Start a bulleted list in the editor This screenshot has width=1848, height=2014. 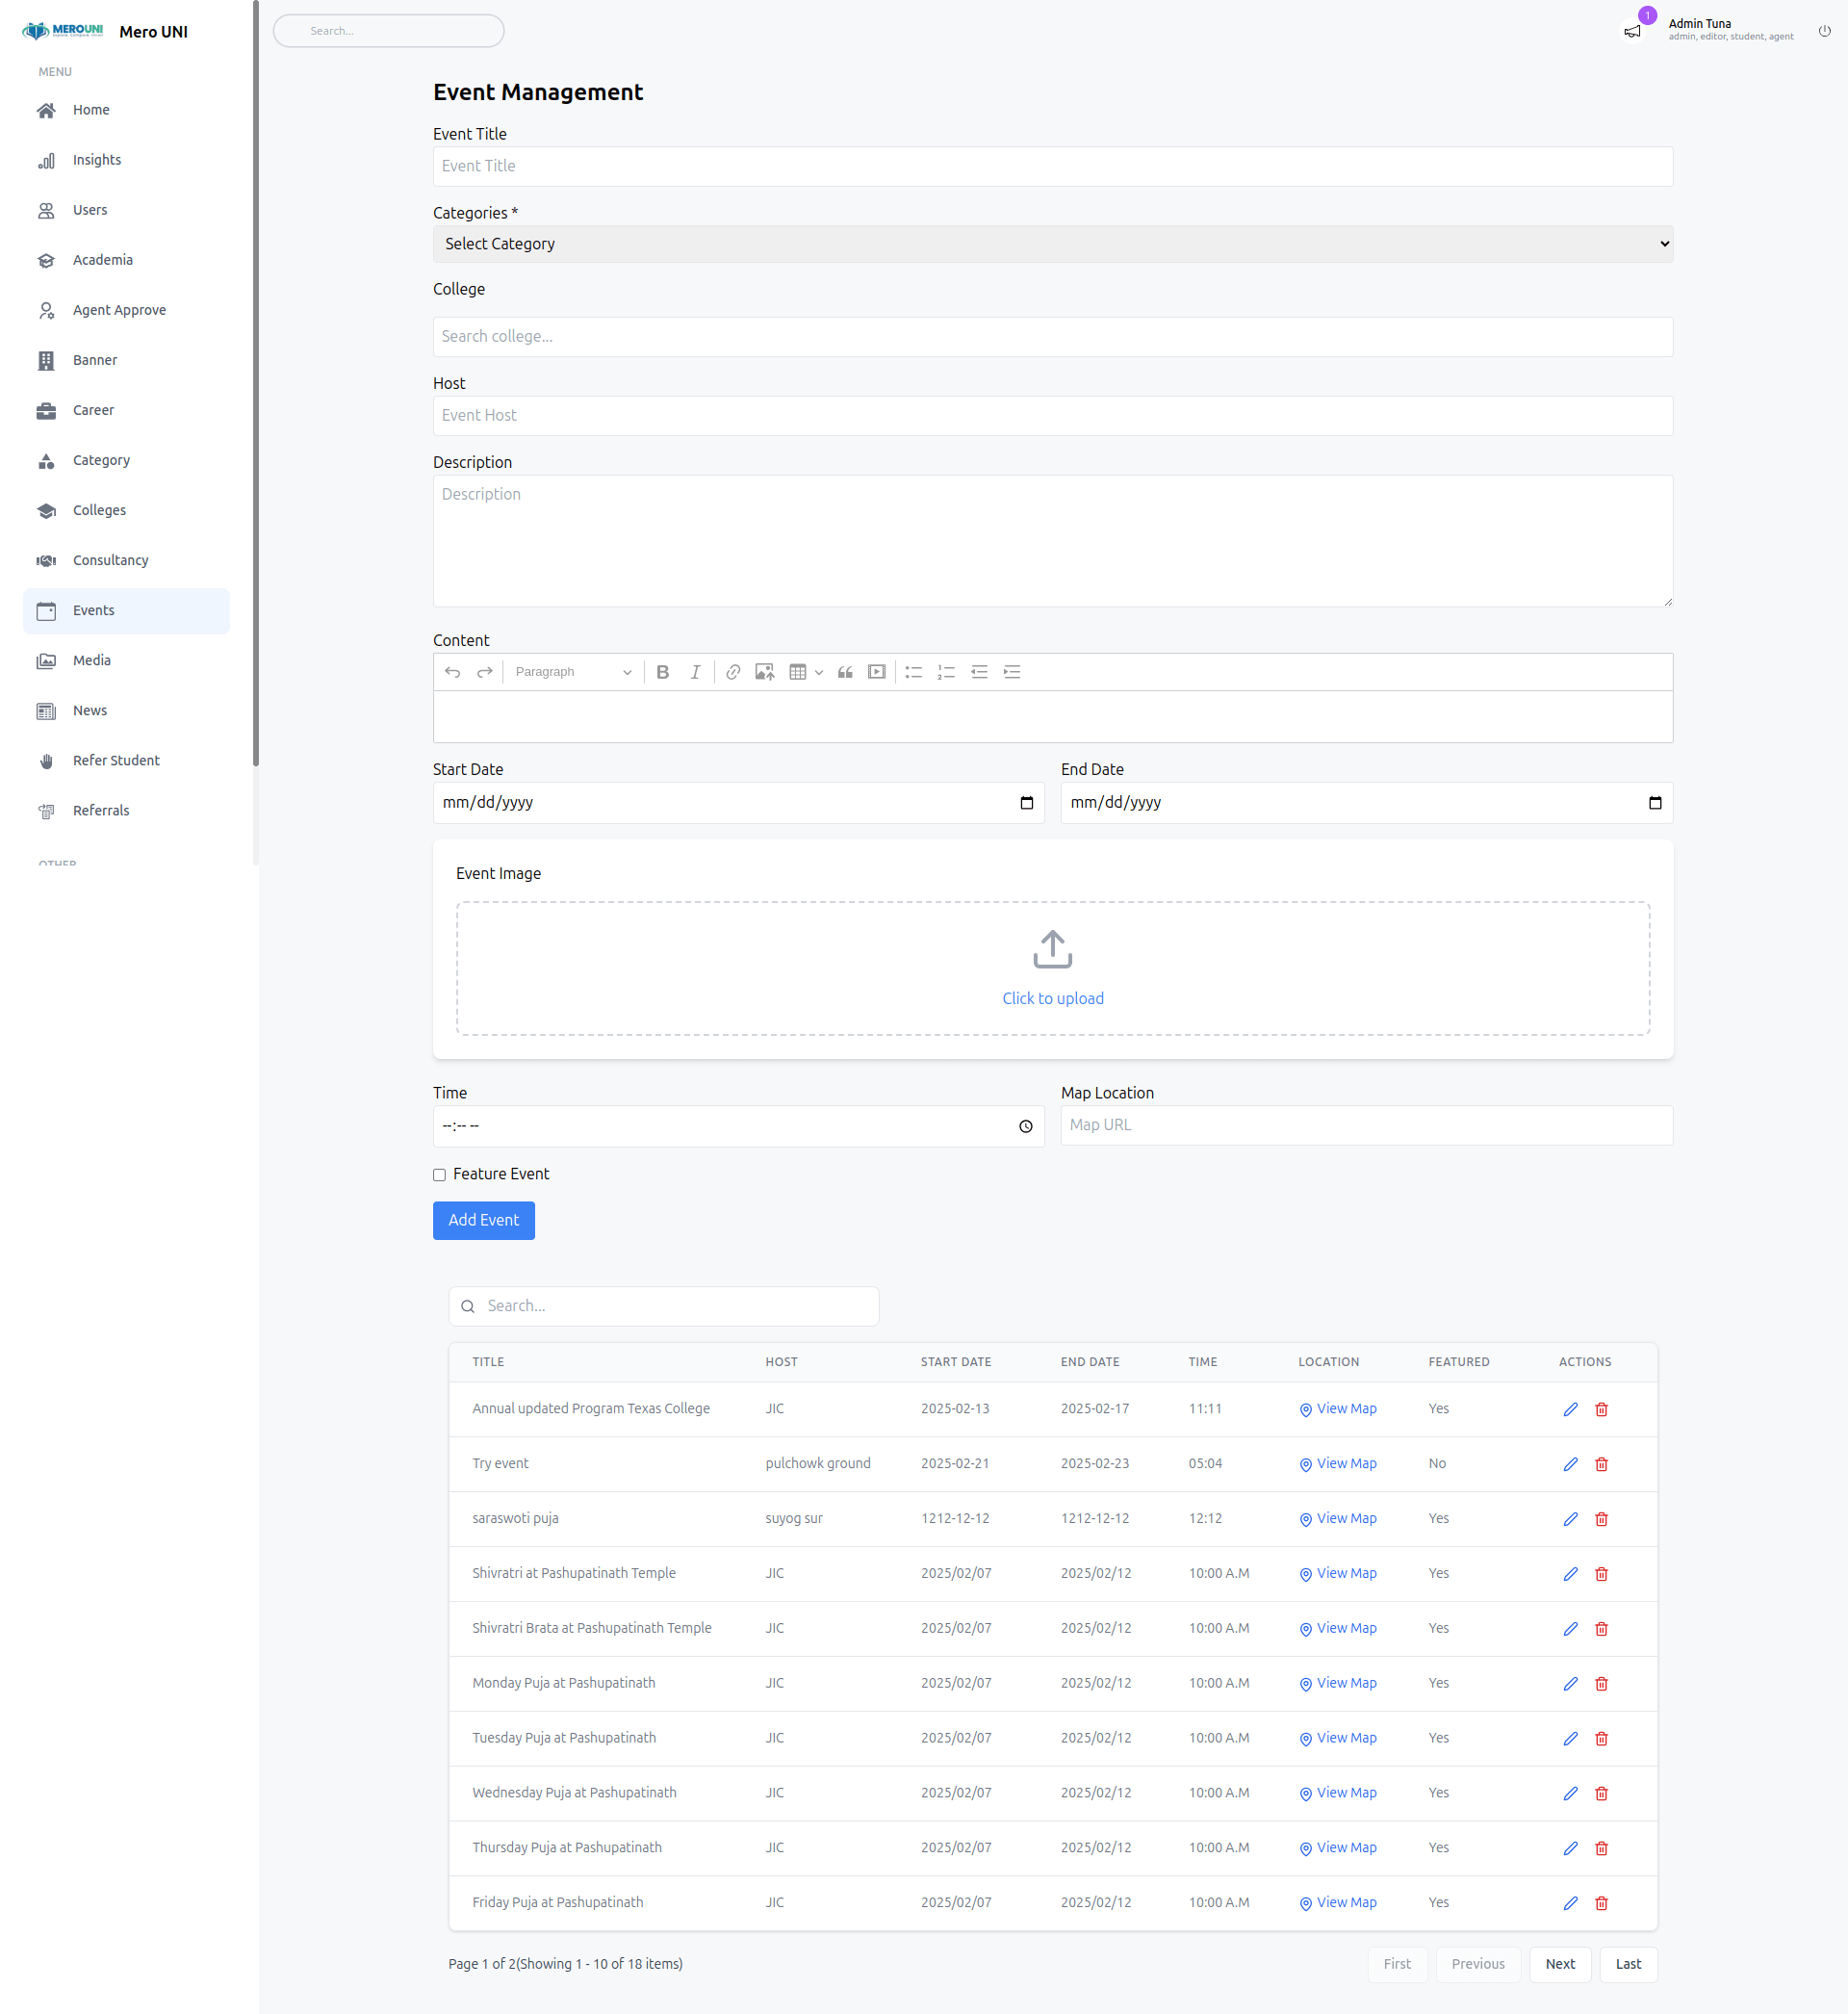click(x=913, y=671)
